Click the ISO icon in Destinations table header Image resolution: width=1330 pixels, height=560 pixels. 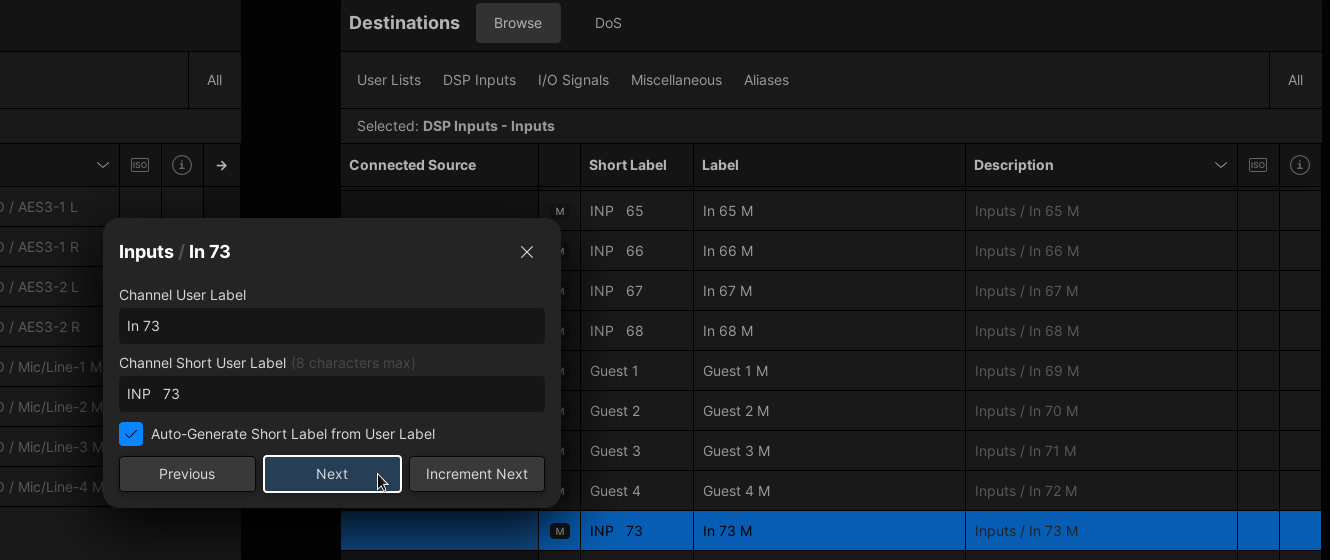click(1258, 165)
